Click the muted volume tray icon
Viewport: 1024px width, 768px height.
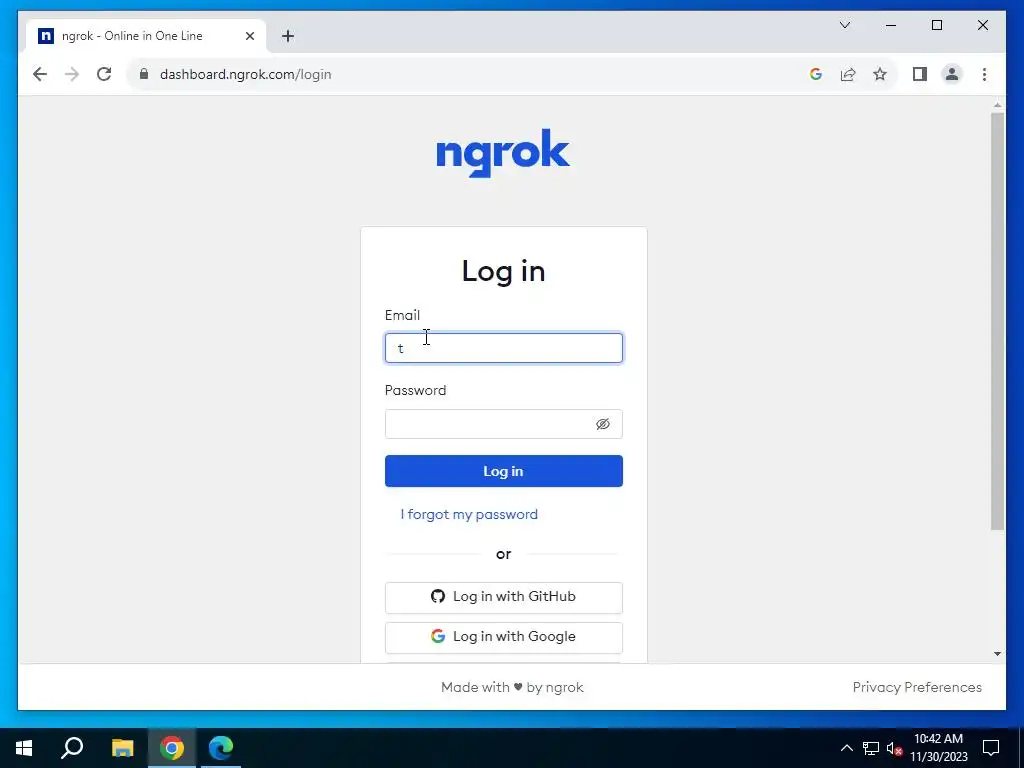pos(894,748)
